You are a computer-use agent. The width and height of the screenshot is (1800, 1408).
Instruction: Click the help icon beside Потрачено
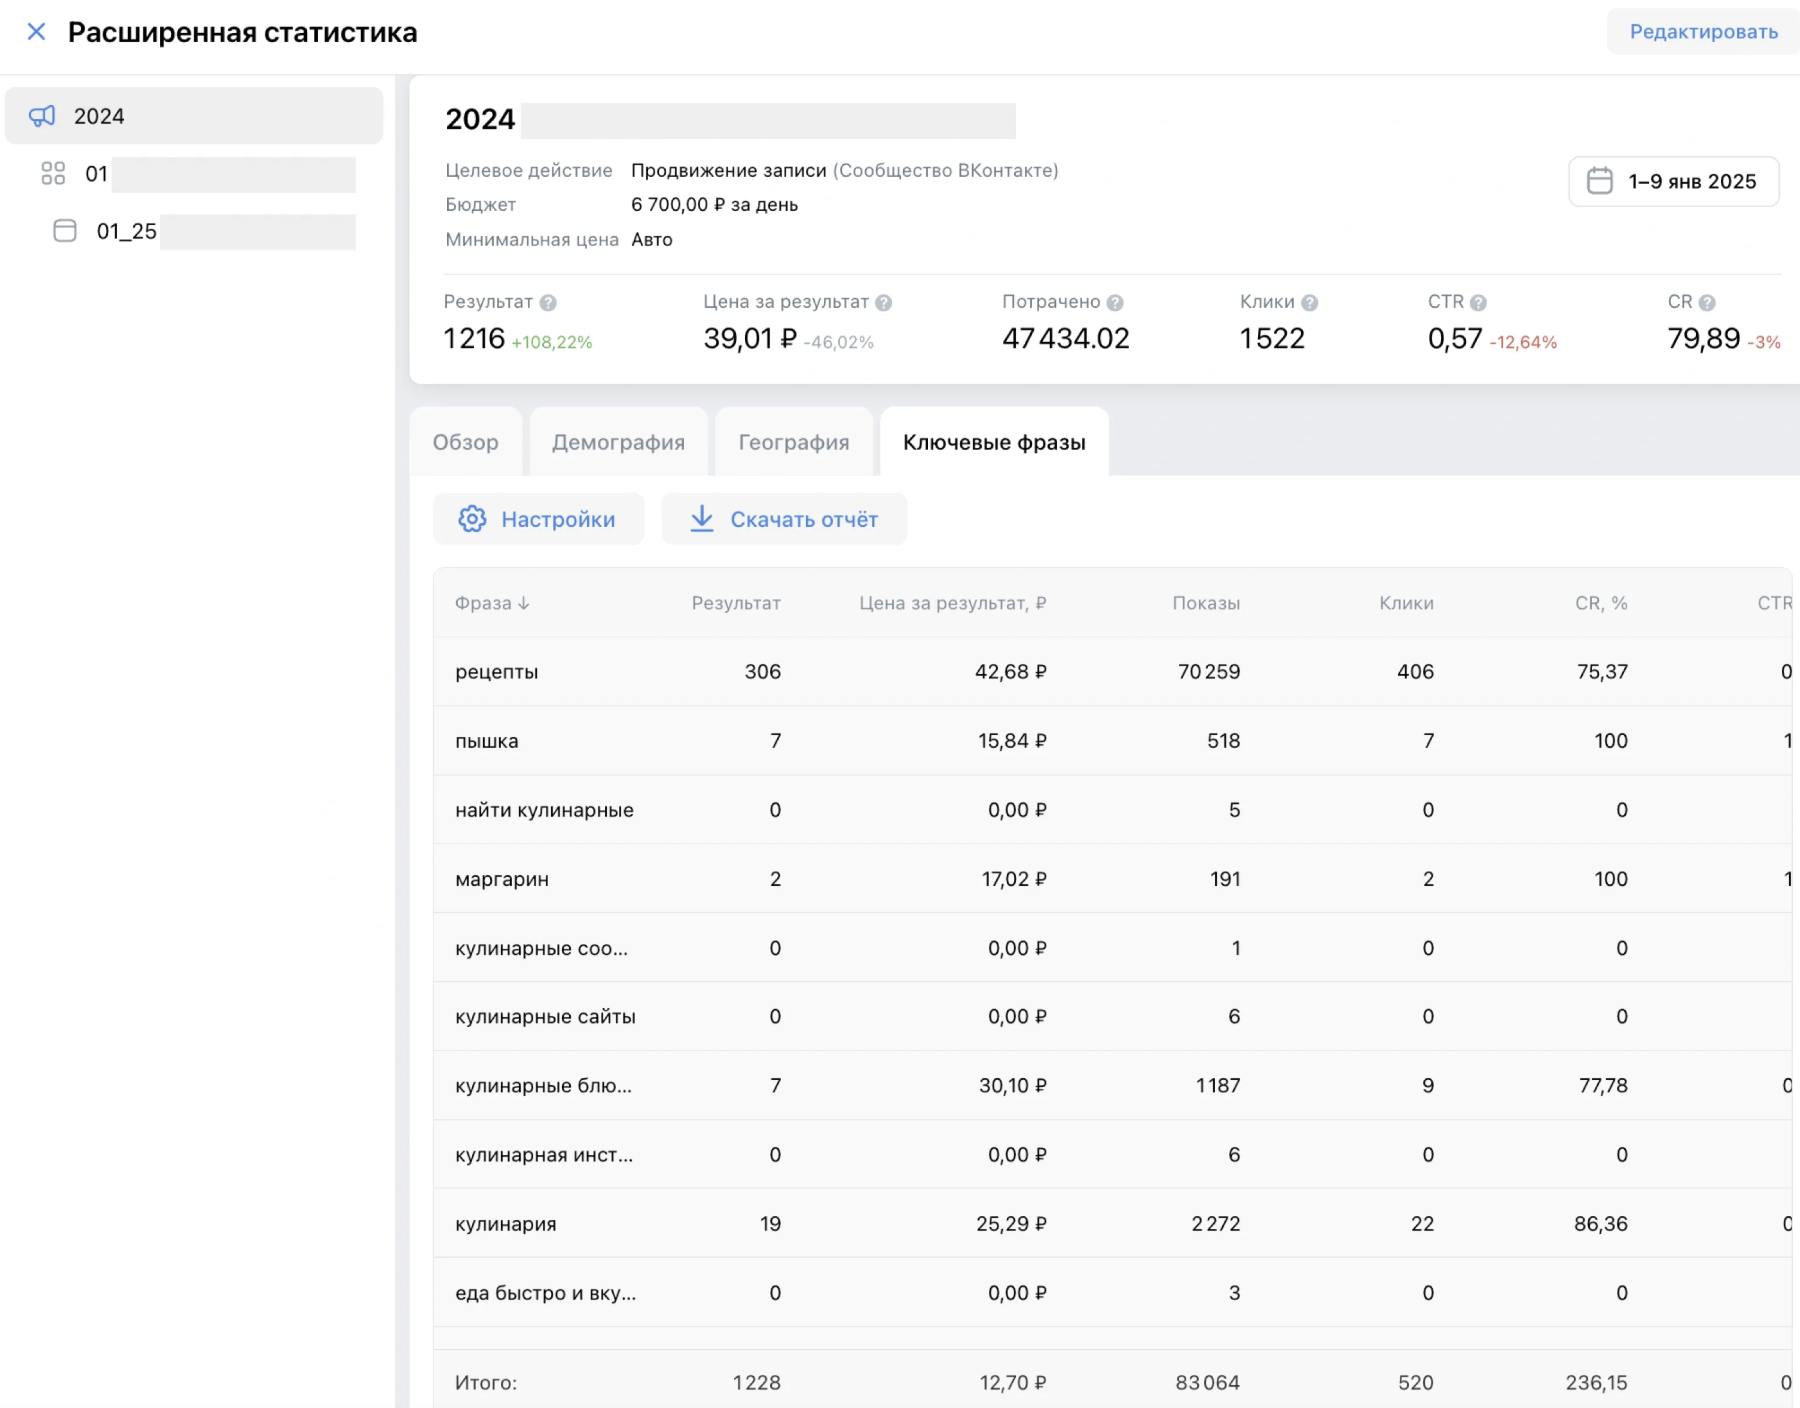click(1115, 302)
